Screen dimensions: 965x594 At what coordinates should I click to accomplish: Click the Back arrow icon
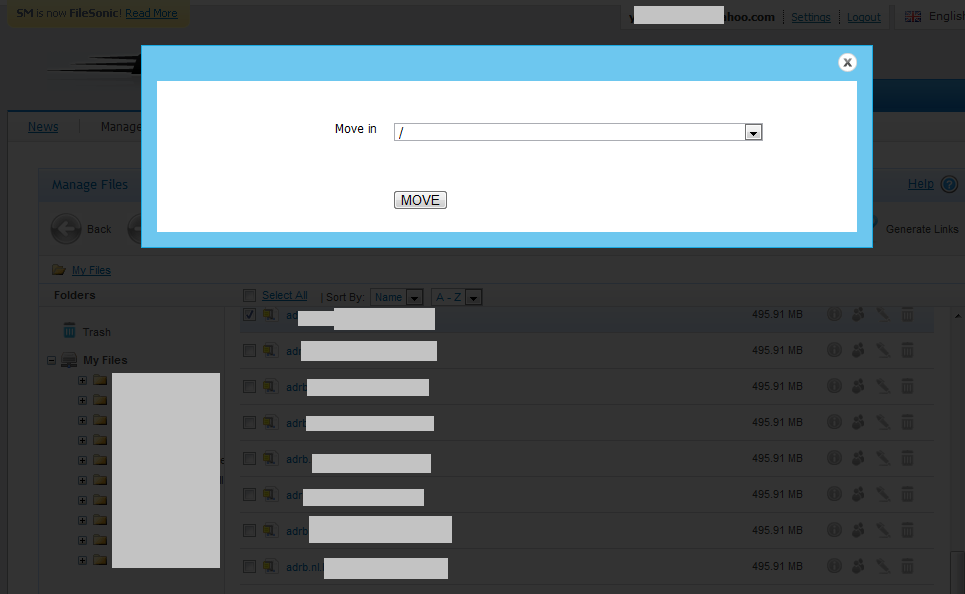click(66, 229)
